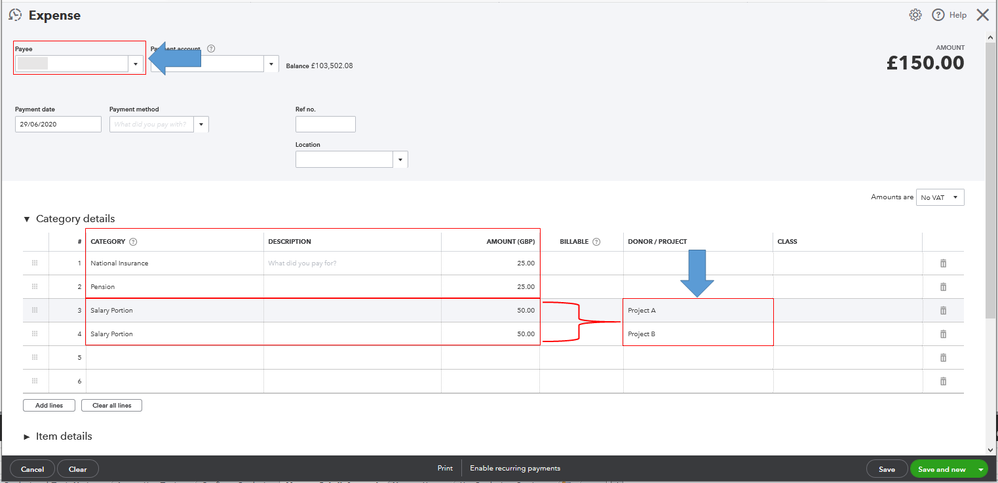Open the settings gear icon
The image size is (998, 483).
[x=915, y=15]
